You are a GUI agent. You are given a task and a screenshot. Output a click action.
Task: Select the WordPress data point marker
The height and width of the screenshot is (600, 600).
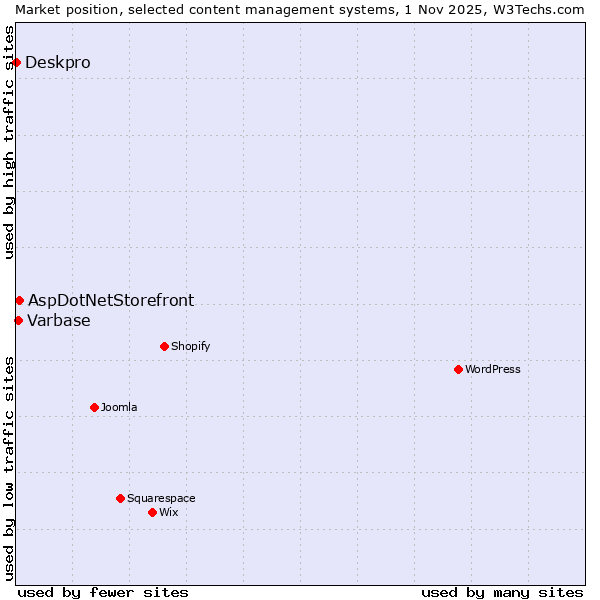pyautogui.click(x=458, y=369)
